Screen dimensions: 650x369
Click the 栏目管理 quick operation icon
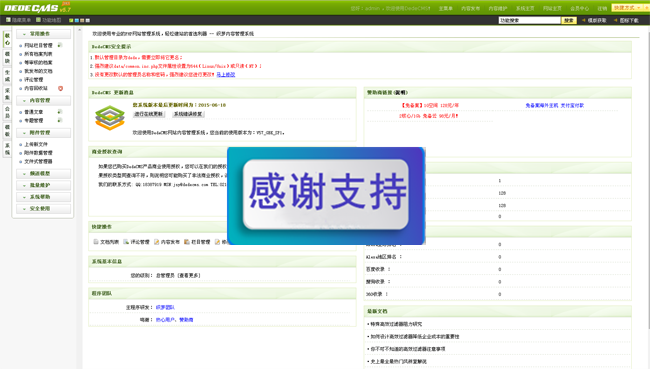tap(187, 242)
